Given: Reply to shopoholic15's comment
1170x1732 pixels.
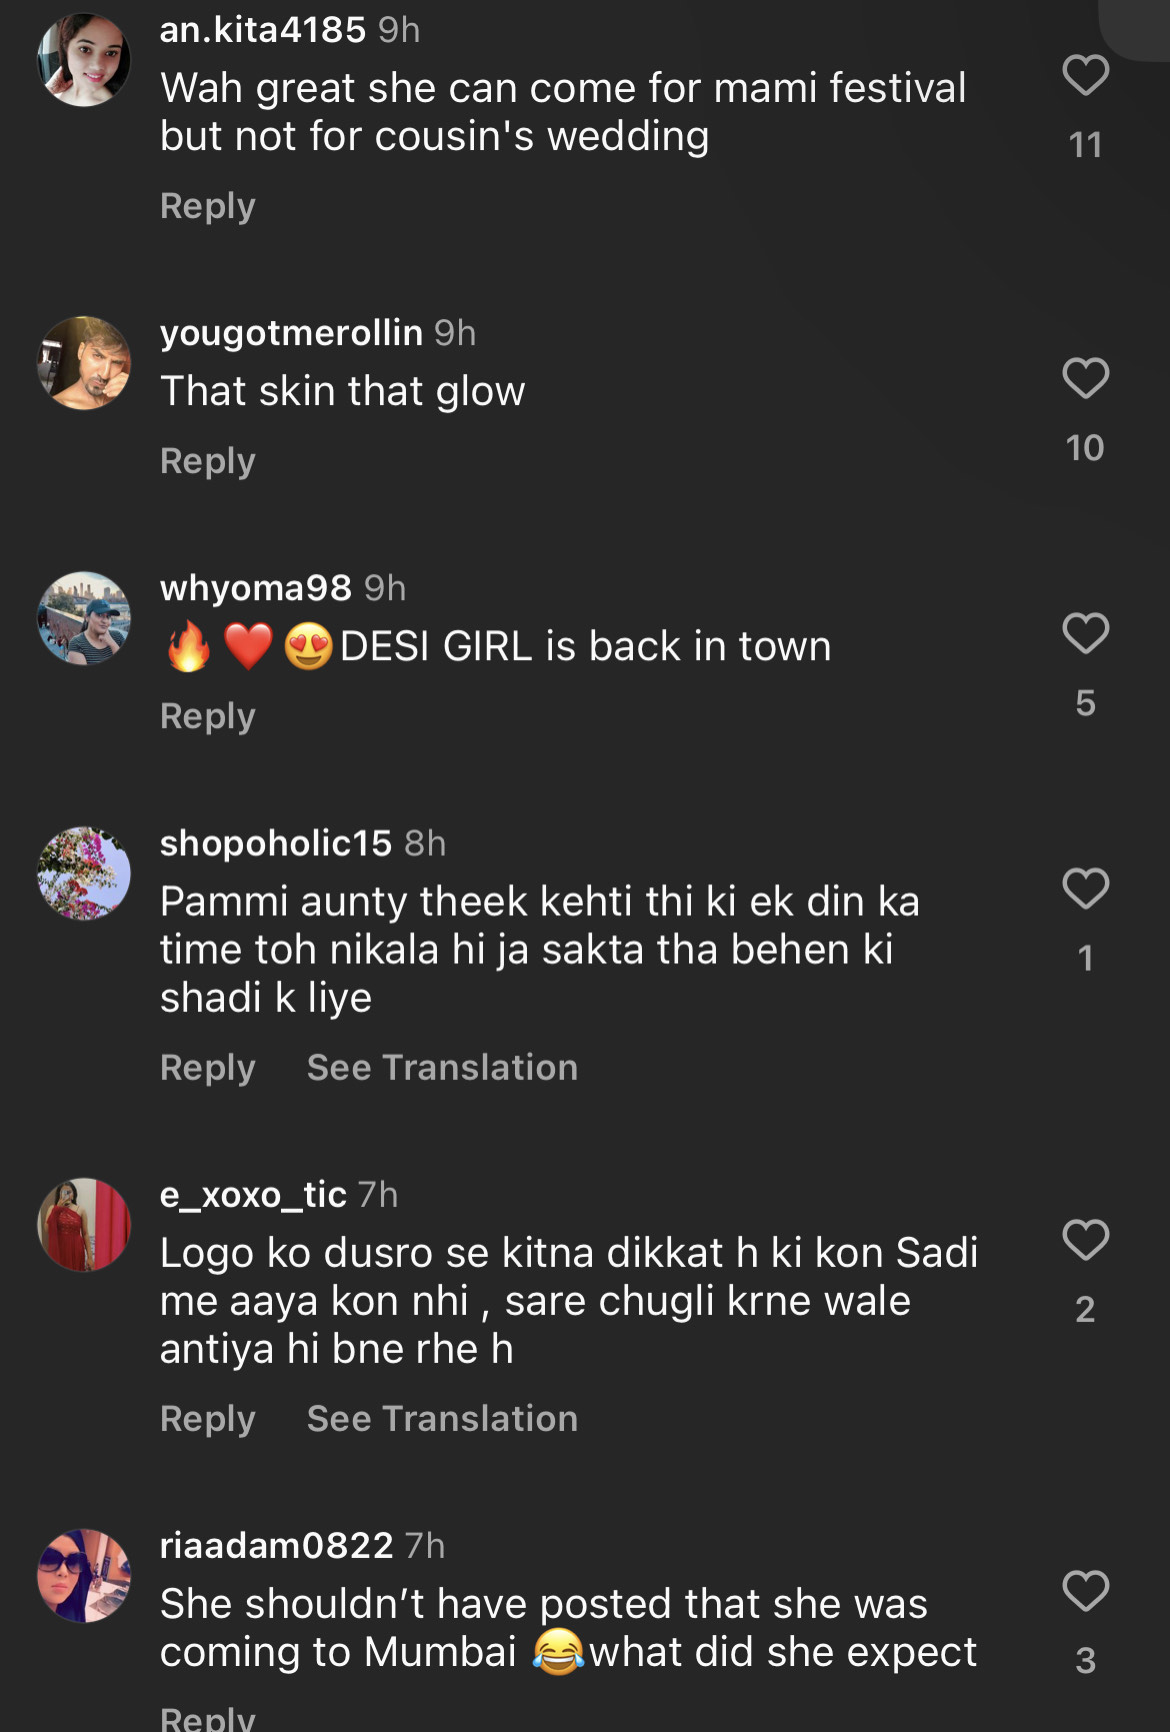Looking at the screenshot, I should point(208,1067).
